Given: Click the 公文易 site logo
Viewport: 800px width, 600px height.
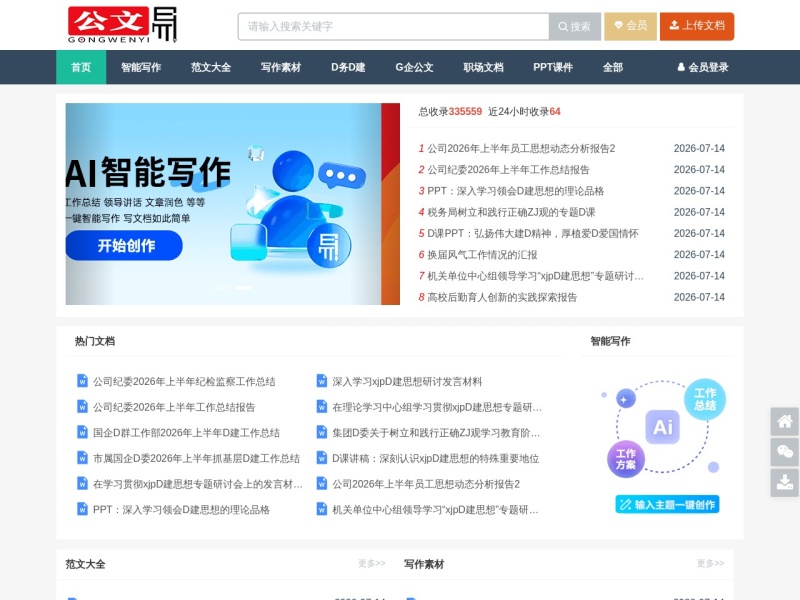Looking at the screenshot, I should pos(122,24).
